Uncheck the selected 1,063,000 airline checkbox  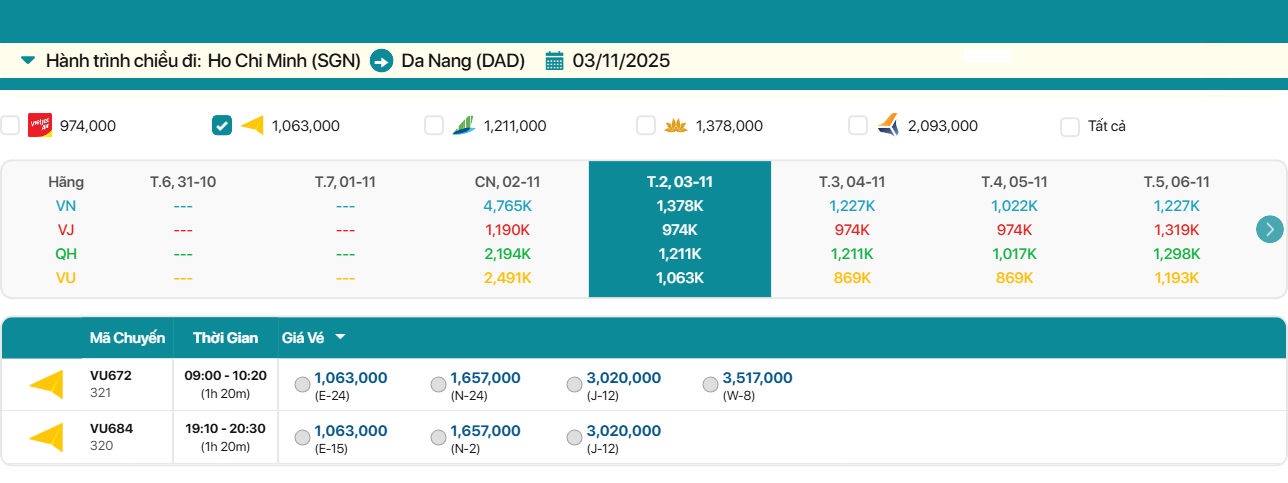click(x=222, y=125)
